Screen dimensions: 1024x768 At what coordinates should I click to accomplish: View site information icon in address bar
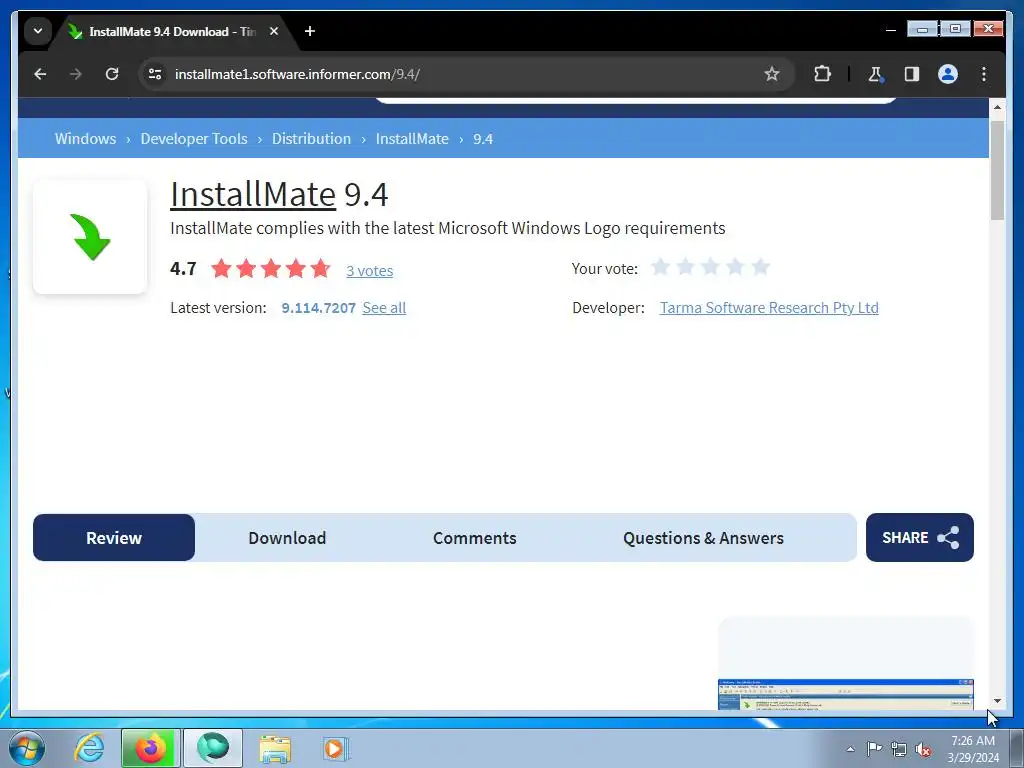click(155, 74)
